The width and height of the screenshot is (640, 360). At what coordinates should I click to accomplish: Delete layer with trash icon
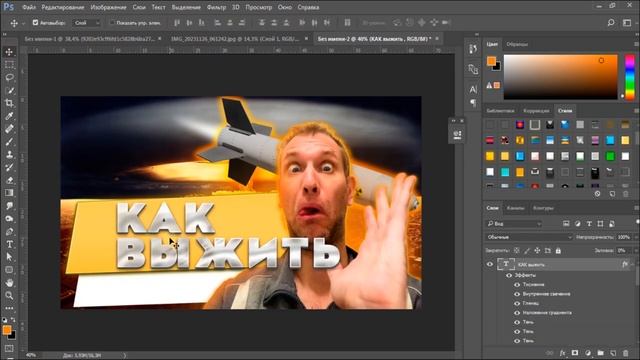click(626, 353)
